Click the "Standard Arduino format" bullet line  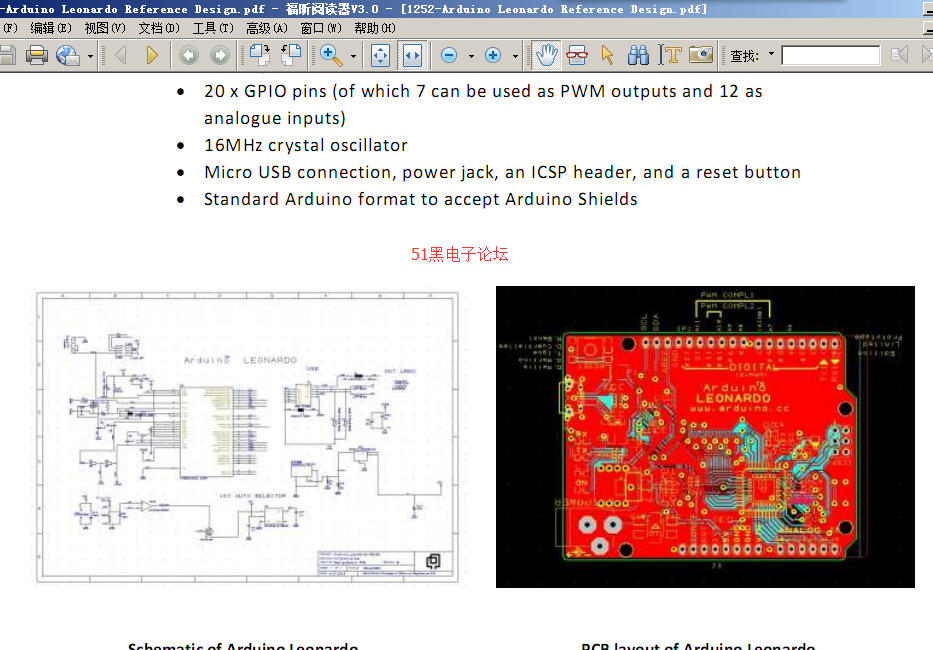click(x=421, y=199)
